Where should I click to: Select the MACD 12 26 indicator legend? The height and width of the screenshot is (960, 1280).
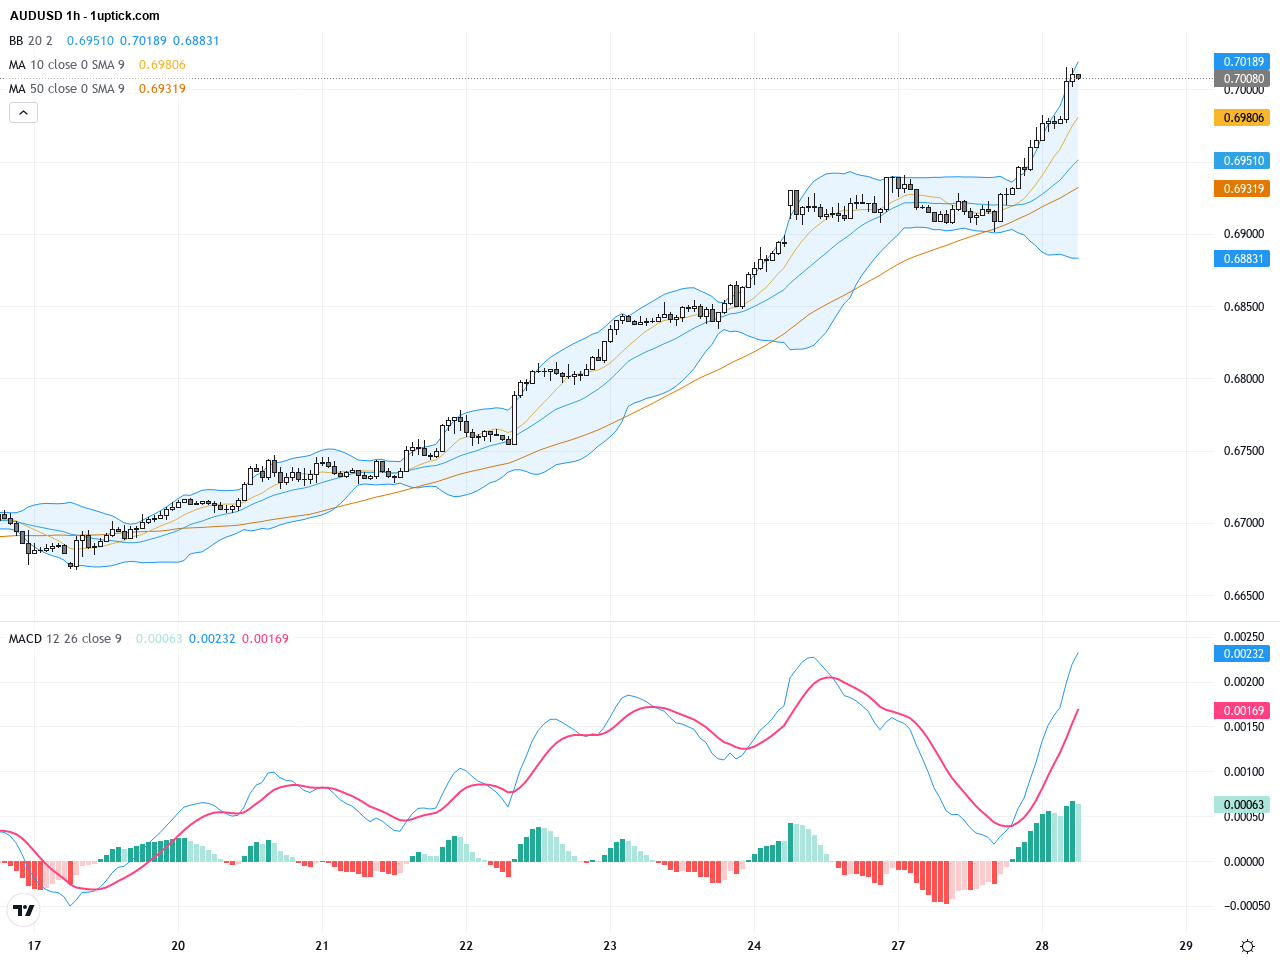pyautogui.click(x=65, y=639)
